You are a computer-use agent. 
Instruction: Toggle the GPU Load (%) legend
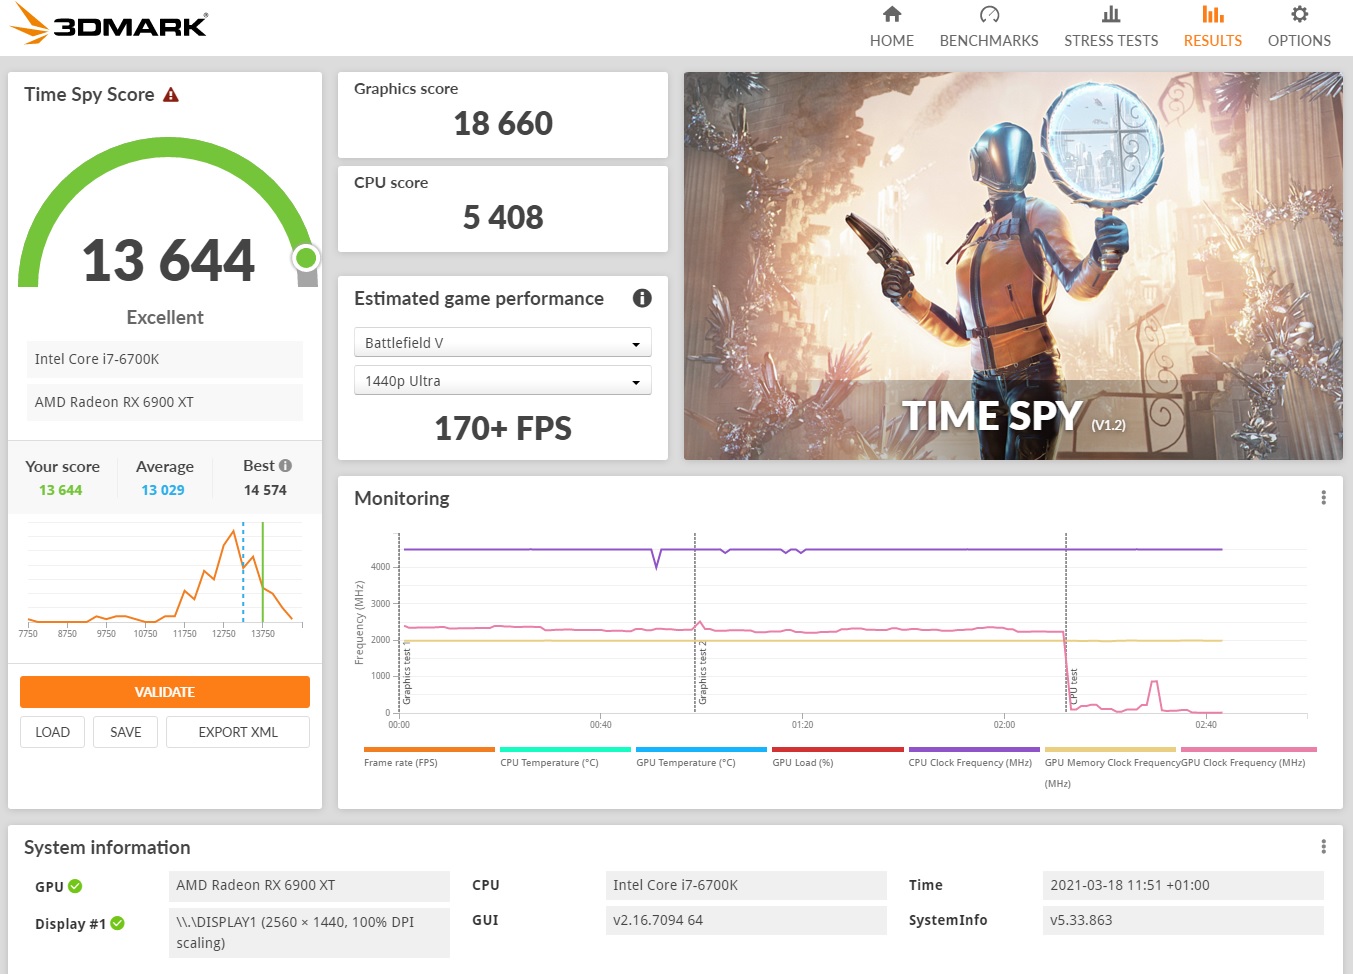coord(837,757)
